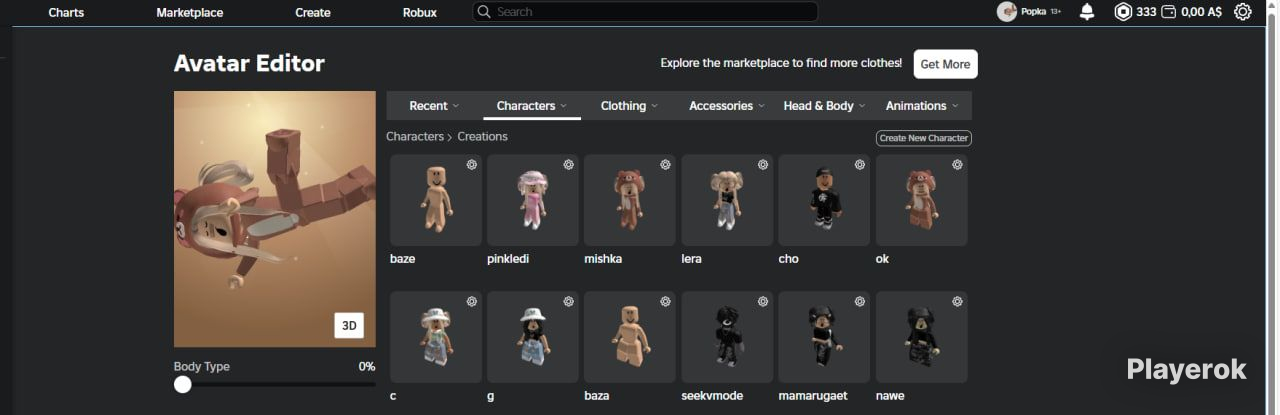
Task: Open settings gear for c character
Action: [x=471, y=301]
